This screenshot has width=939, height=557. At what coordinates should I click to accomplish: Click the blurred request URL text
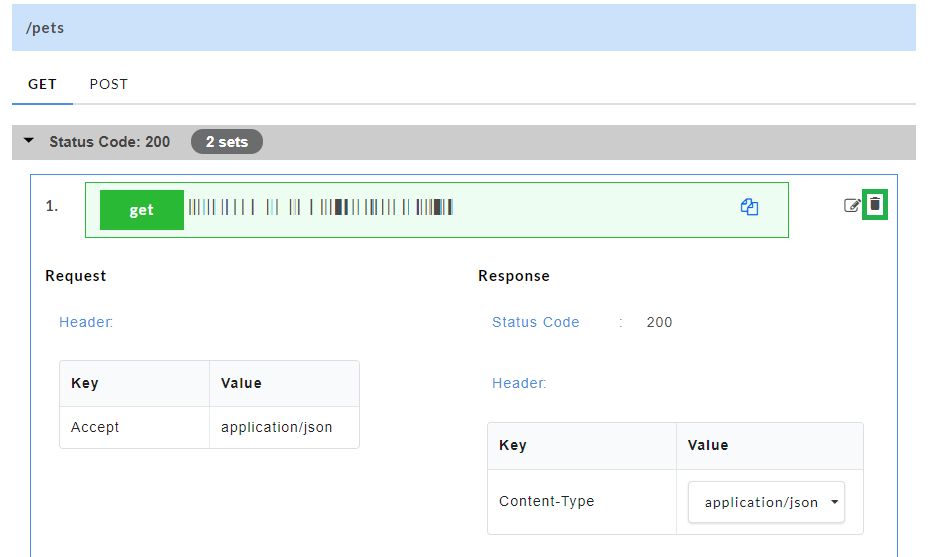tap(320, 208)
